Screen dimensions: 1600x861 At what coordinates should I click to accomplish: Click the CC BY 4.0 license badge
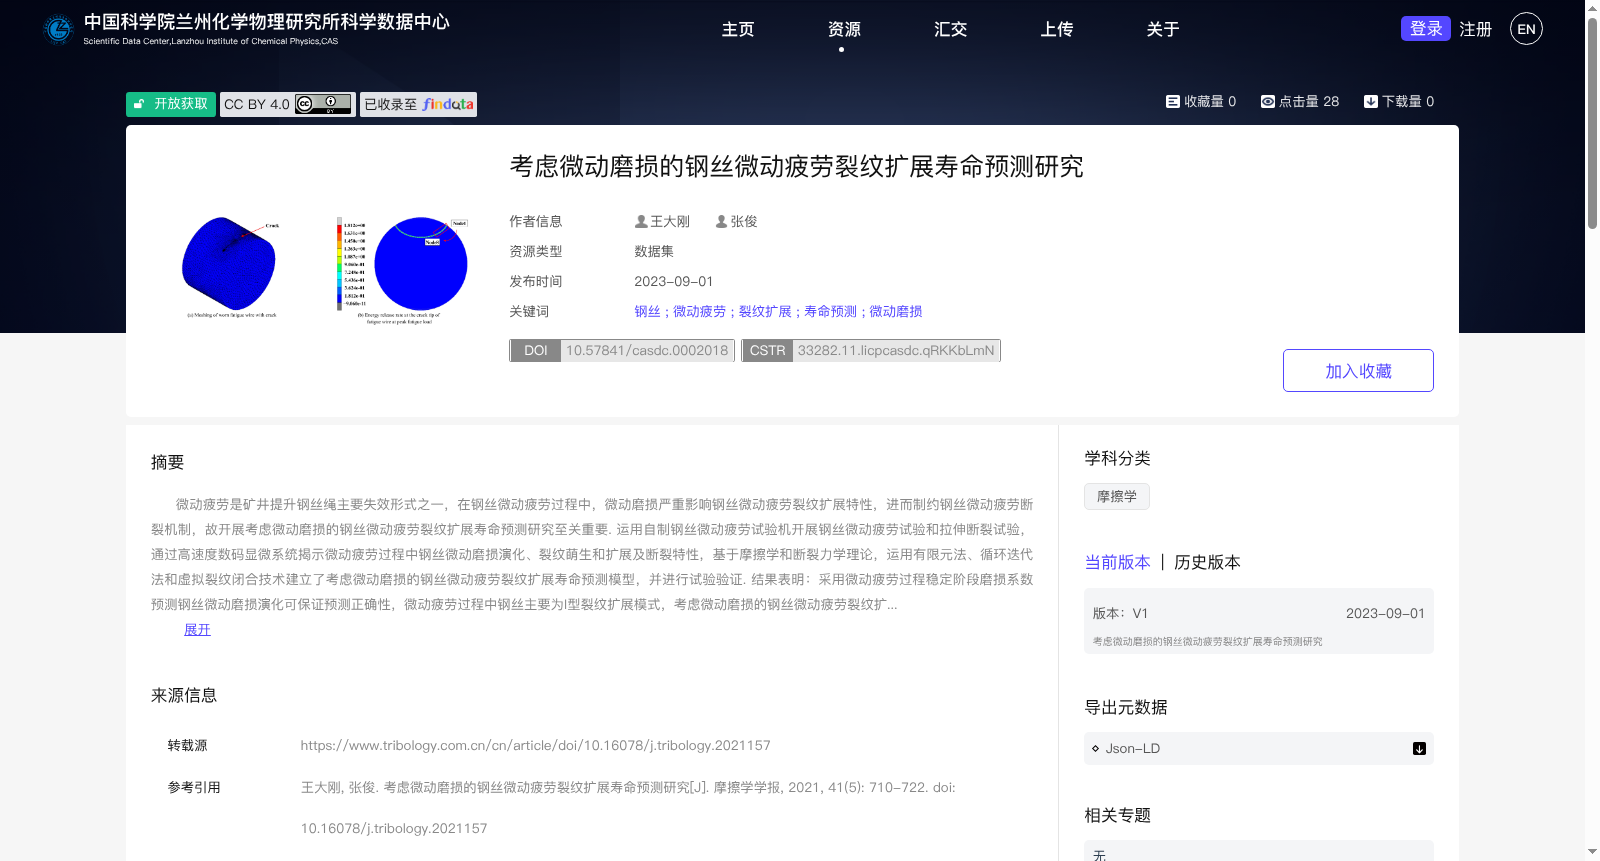pyautogui.click(x=288, y=104)
